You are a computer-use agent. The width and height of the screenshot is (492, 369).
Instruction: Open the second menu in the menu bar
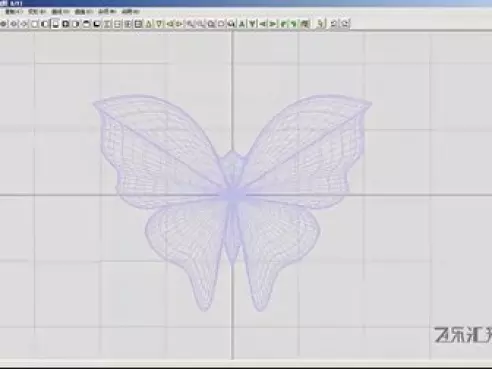37,12
